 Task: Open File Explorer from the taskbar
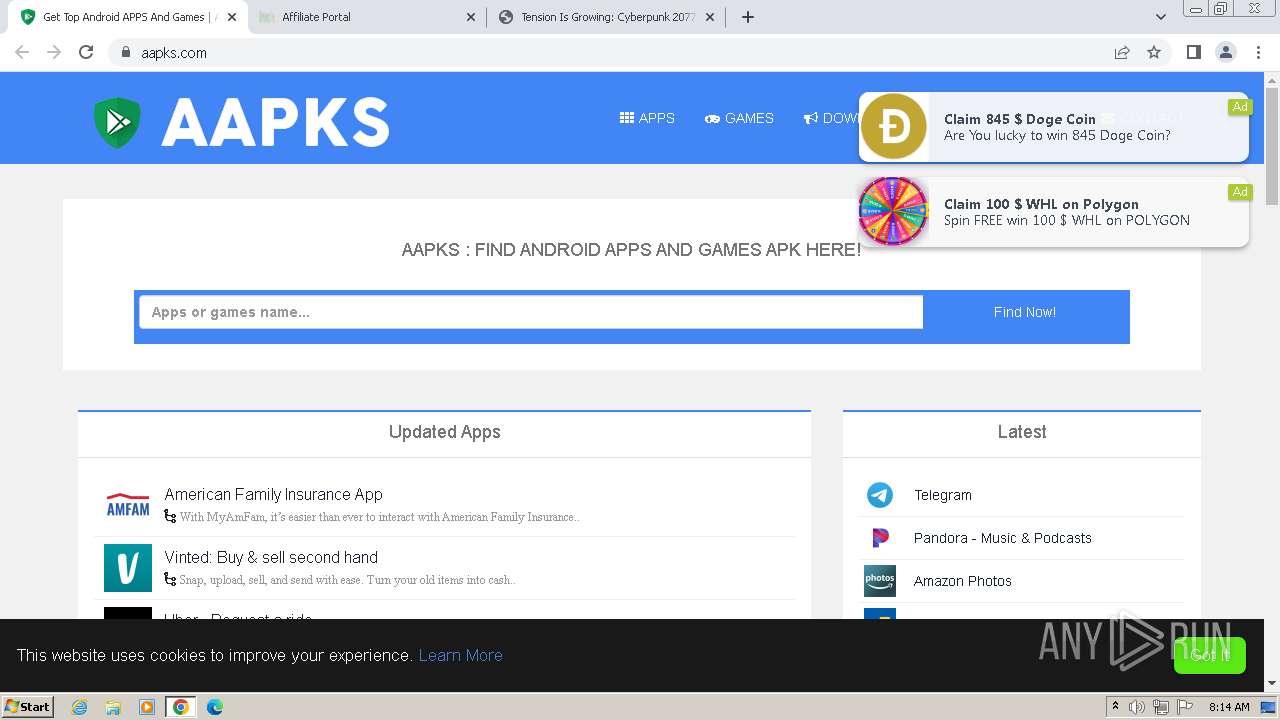tap(113, 707)
